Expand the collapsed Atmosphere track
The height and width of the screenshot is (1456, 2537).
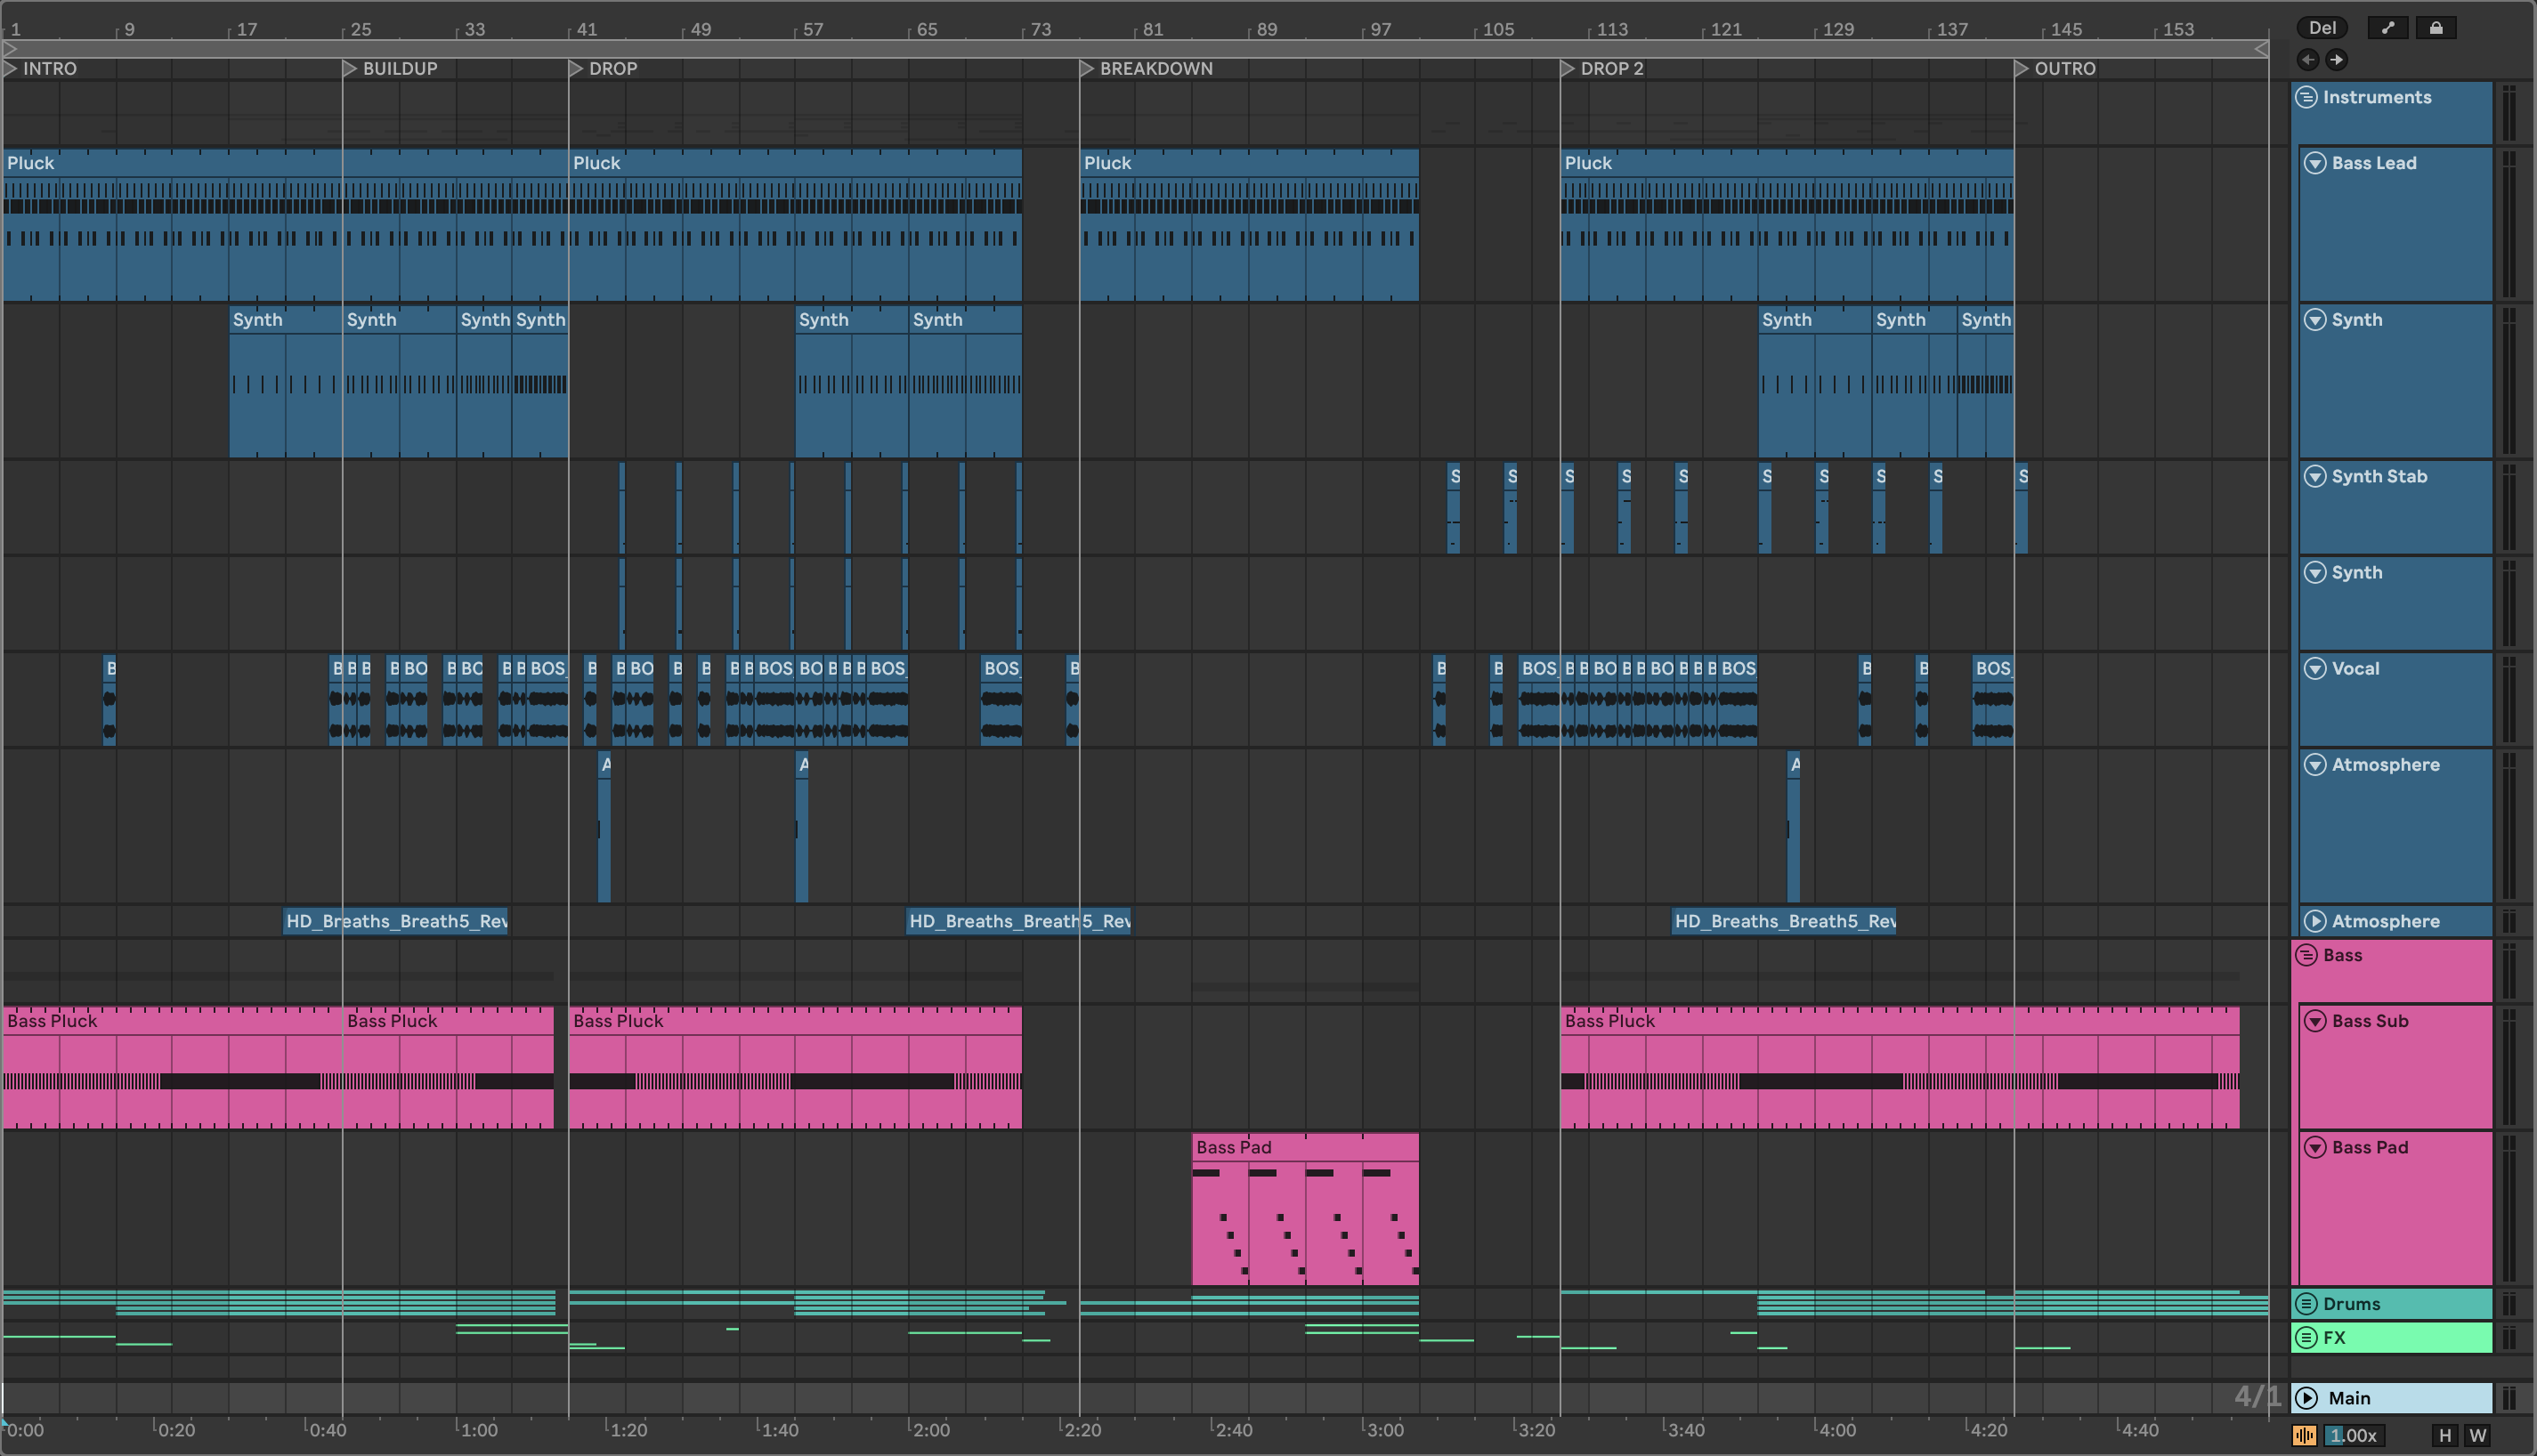coord(2315,921)
